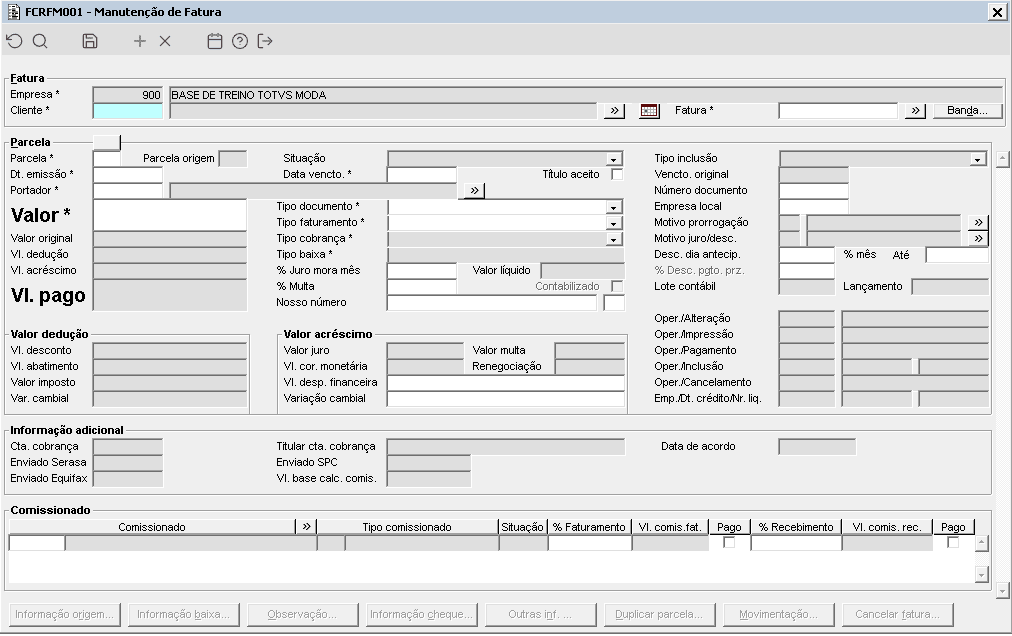The height and width of the screenshot is (636, 1012).
Task: Click the Vl. desp. financeira field
Action: (505, 382)
